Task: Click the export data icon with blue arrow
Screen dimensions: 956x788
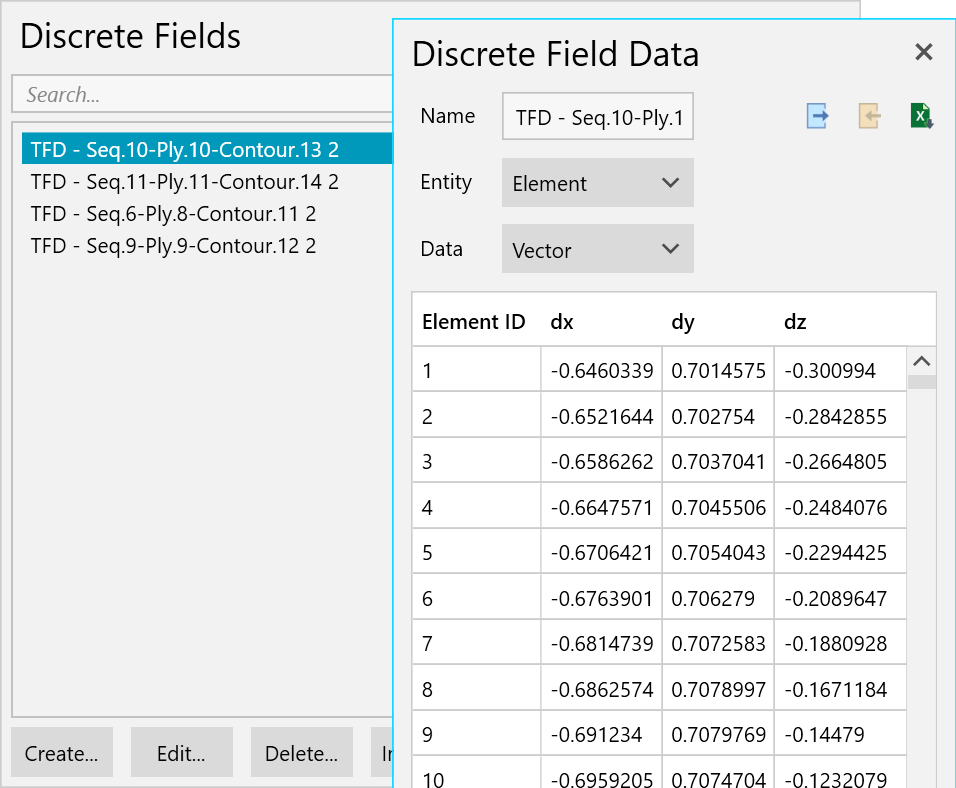Action: pos(817,116)
